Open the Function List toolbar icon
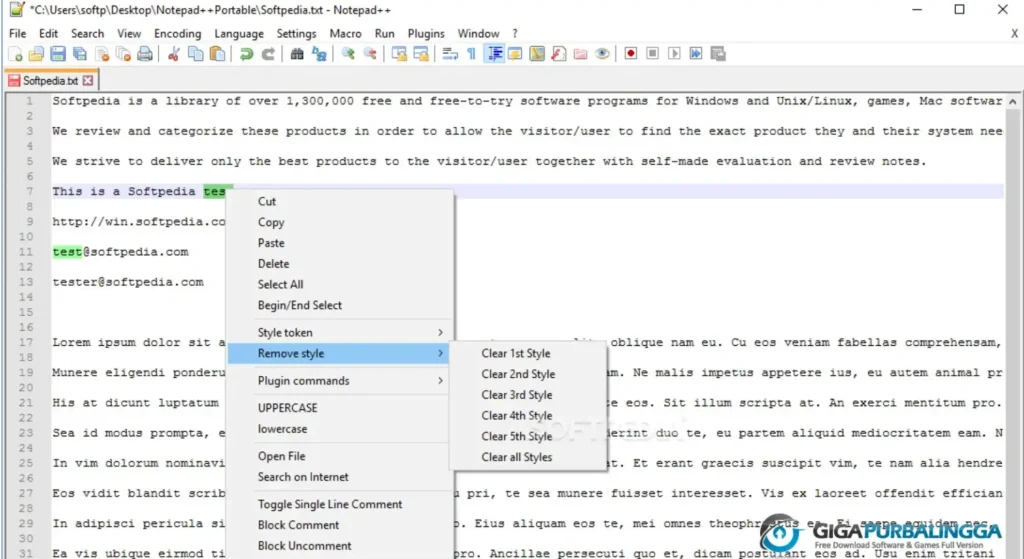 pos(558,54)
